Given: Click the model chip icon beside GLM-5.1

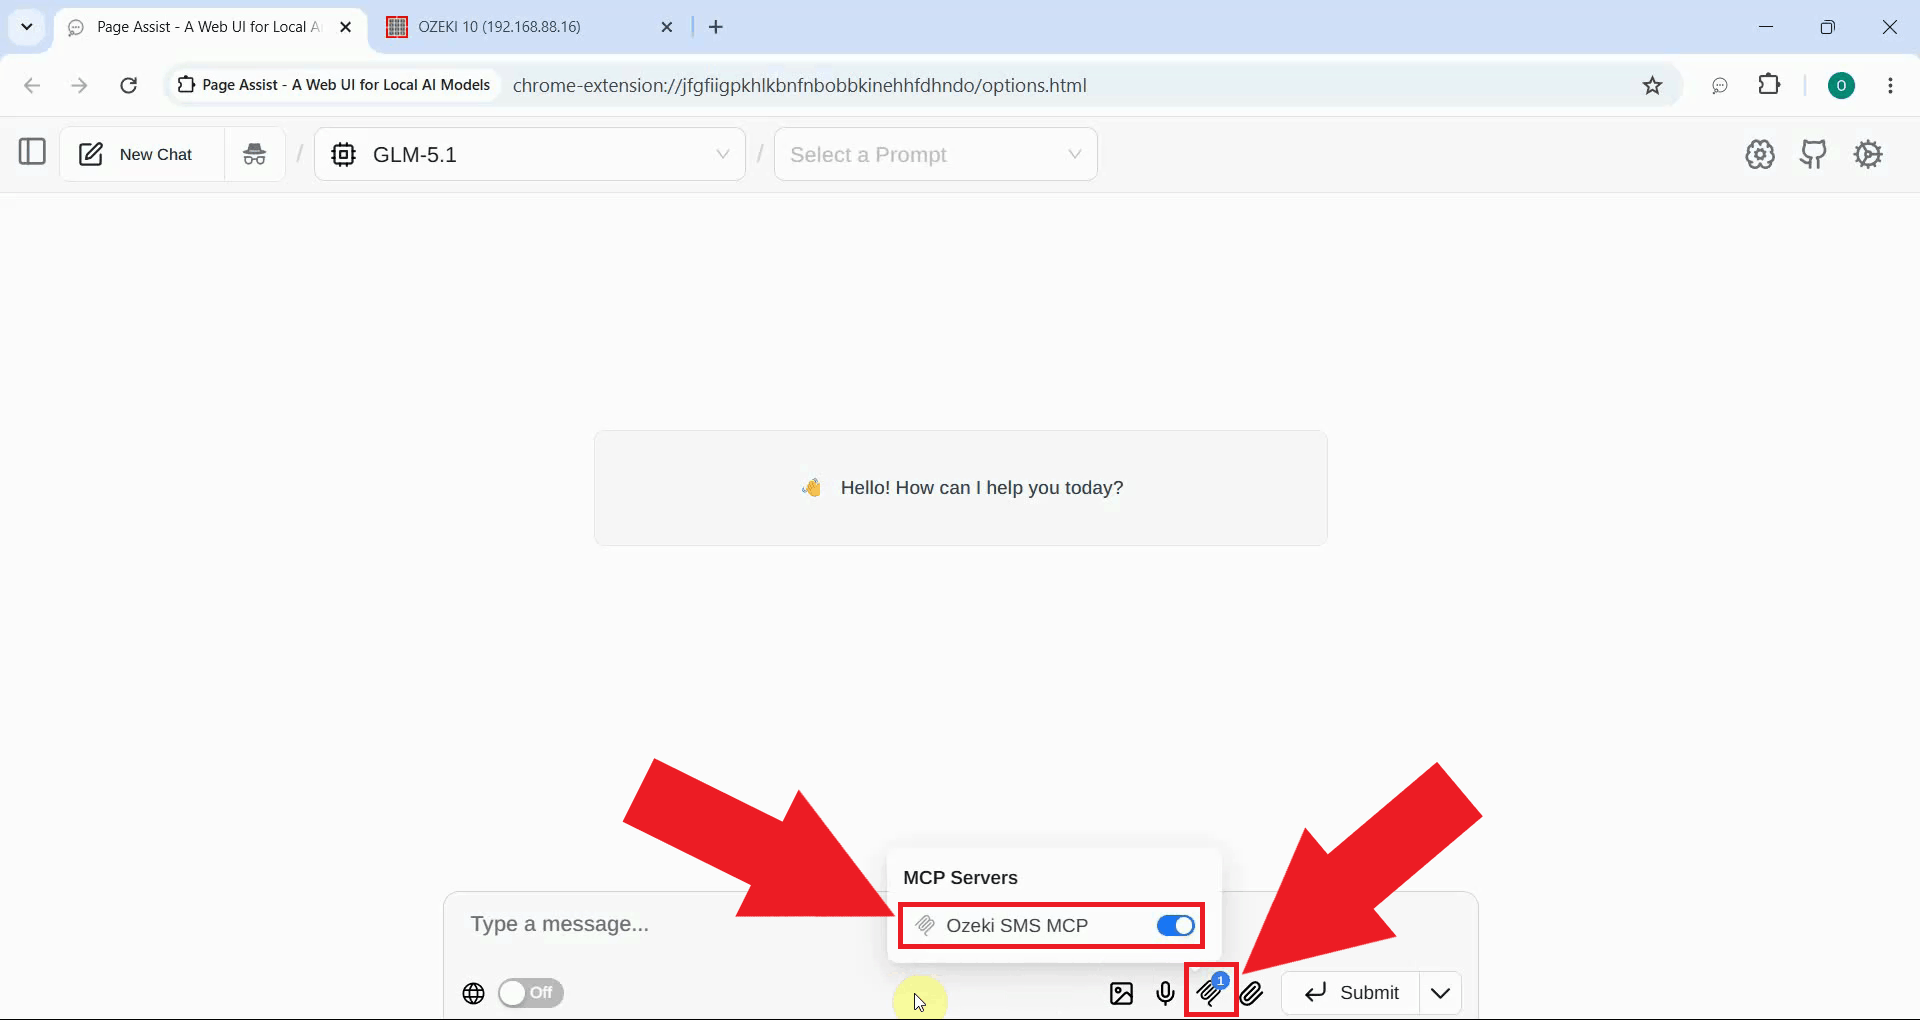Looking at the screenshot, I should coord(344,155).
